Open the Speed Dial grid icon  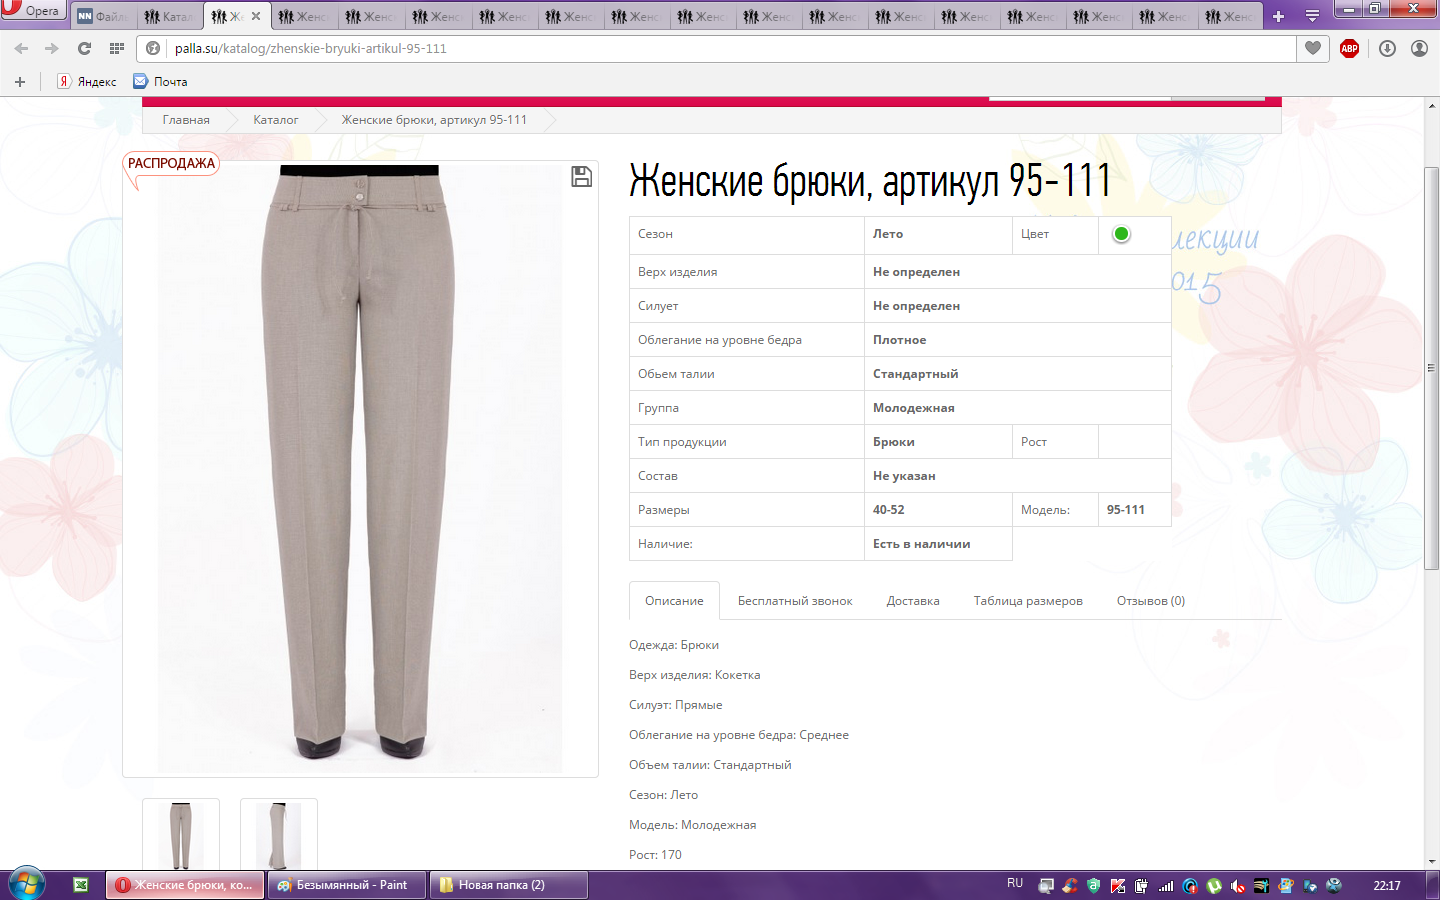coord(117,48)
